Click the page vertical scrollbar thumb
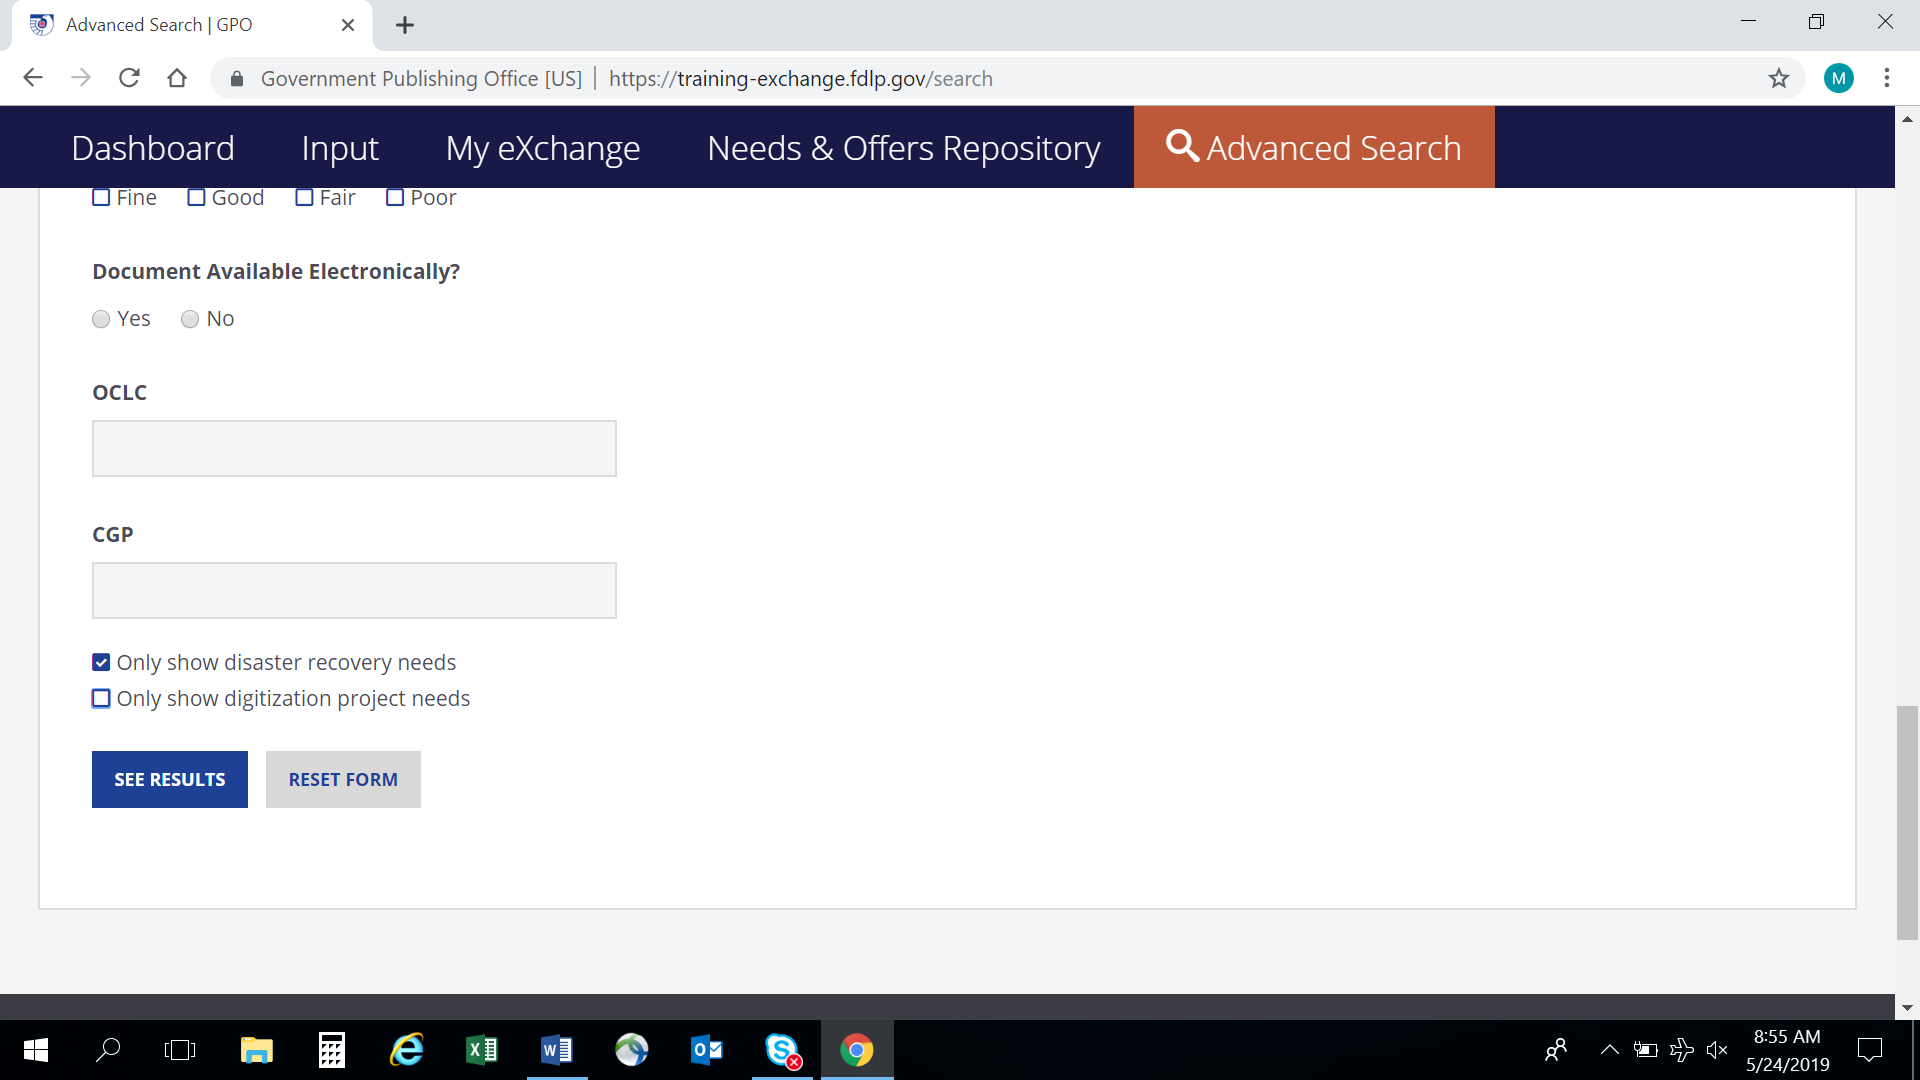This screenshot has height=1080, width=1920. pyautogui.click(x=1907, y=823)
